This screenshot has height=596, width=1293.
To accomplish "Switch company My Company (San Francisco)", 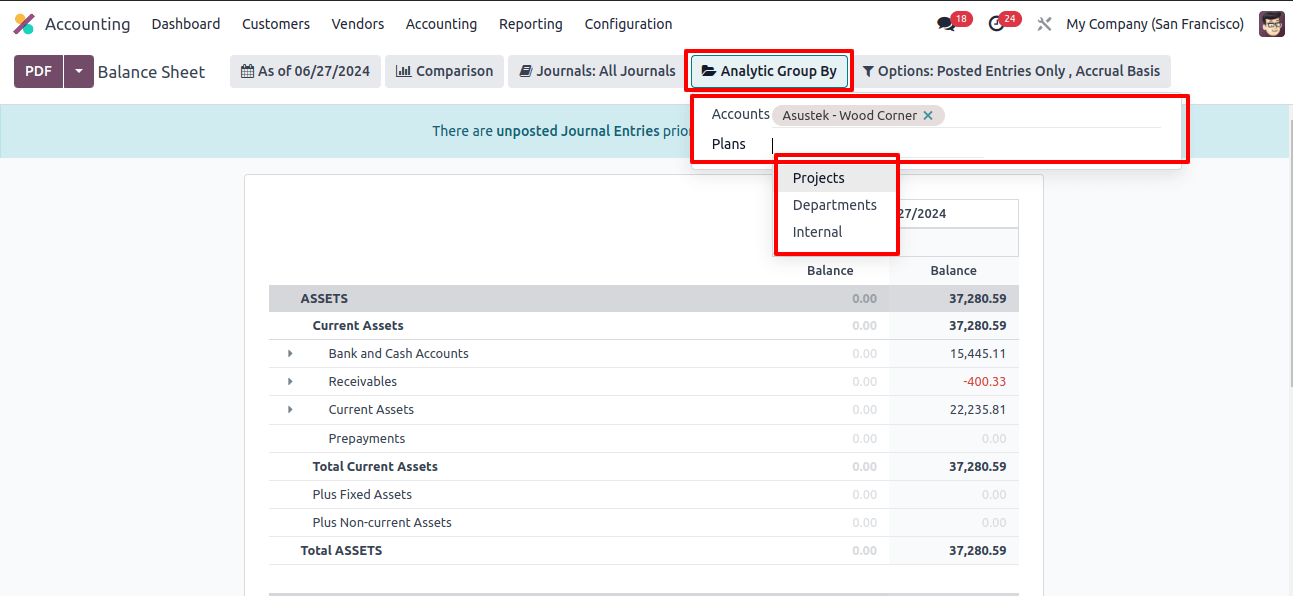I will click(x=1155, y=24).
